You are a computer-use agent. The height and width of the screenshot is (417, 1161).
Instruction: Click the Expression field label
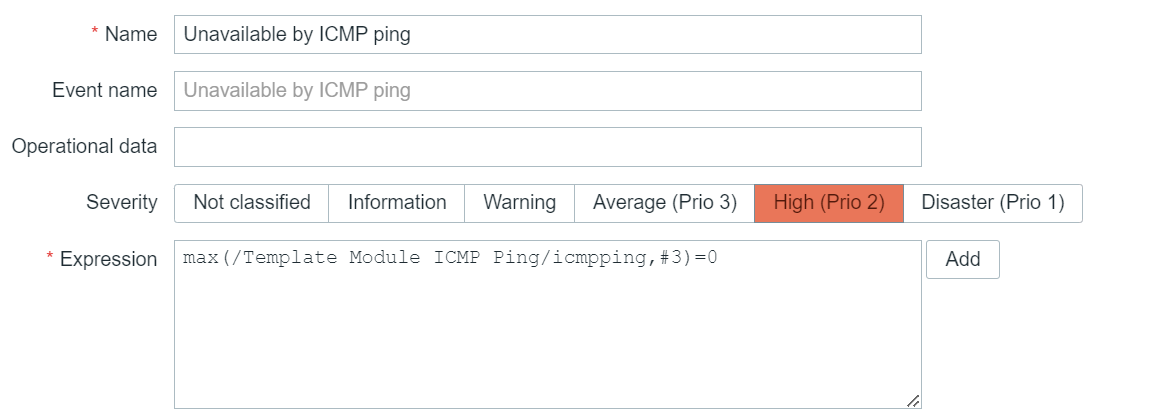click(108, 260)
